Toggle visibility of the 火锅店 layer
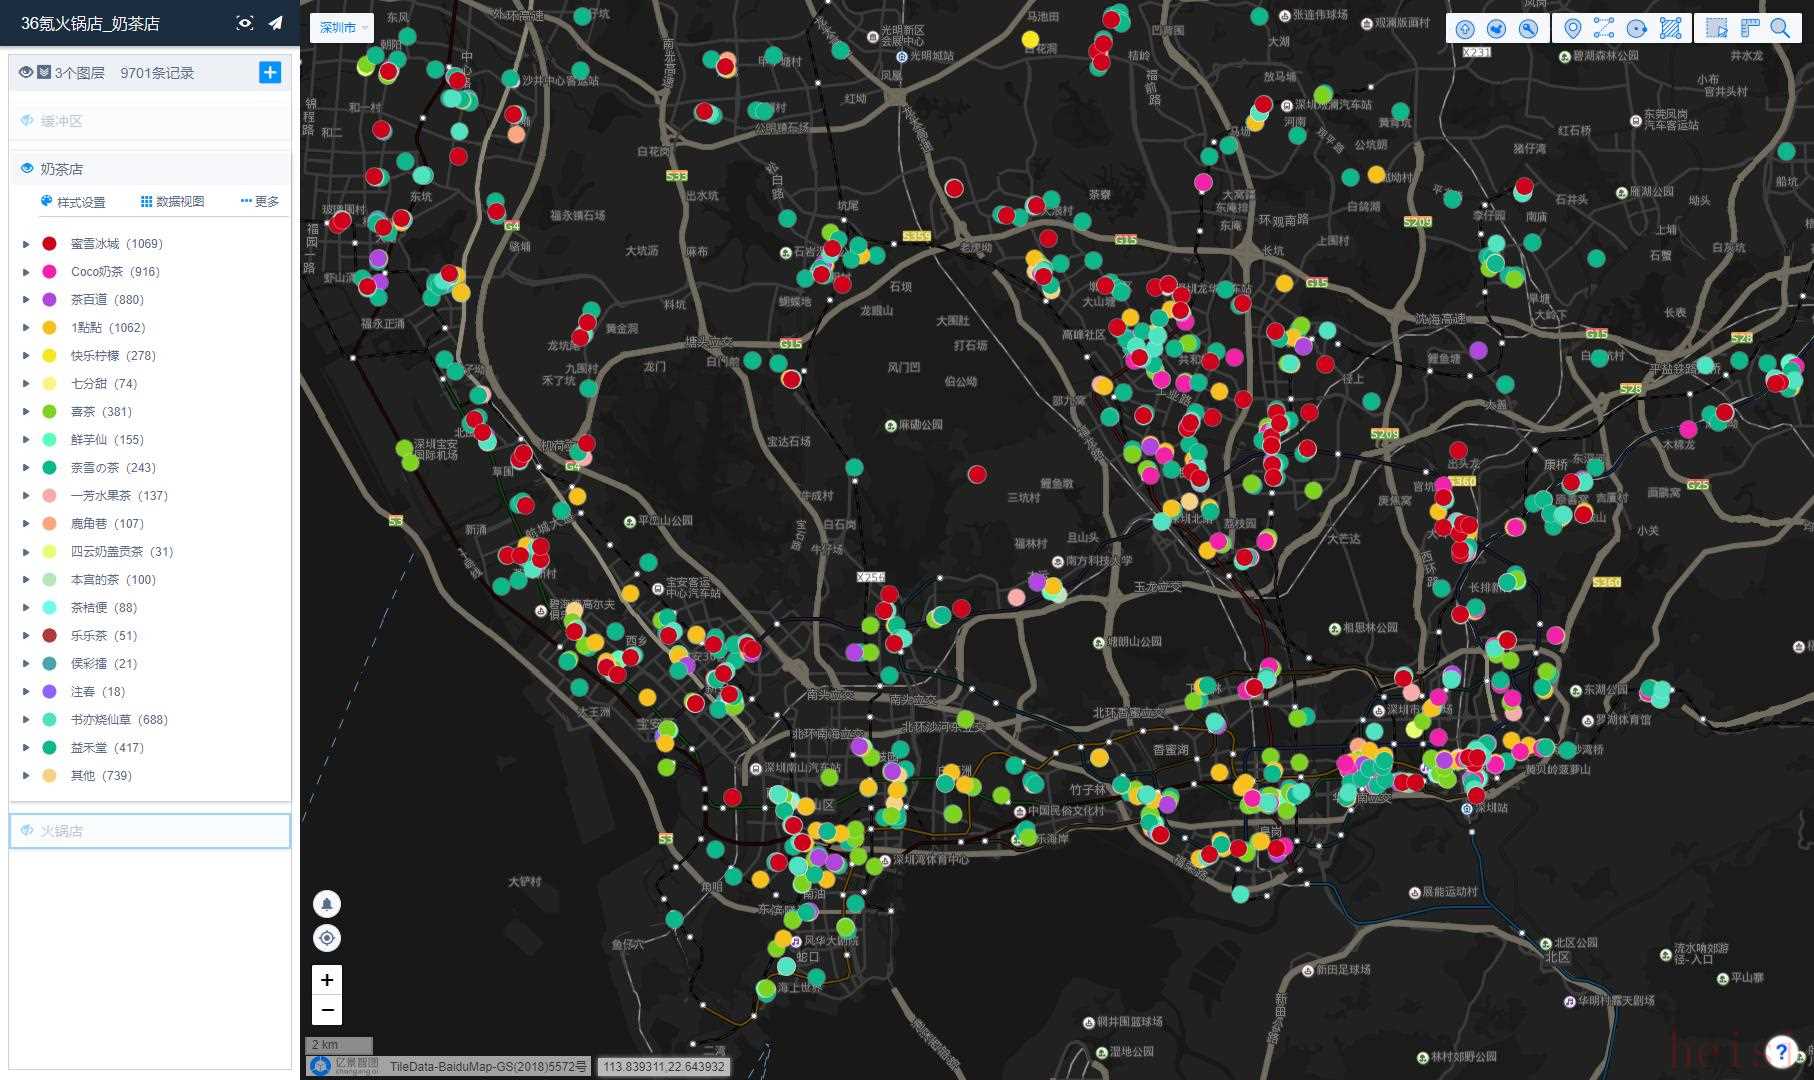Viewport: 1814px width, 1080px height. coord(27,831)
